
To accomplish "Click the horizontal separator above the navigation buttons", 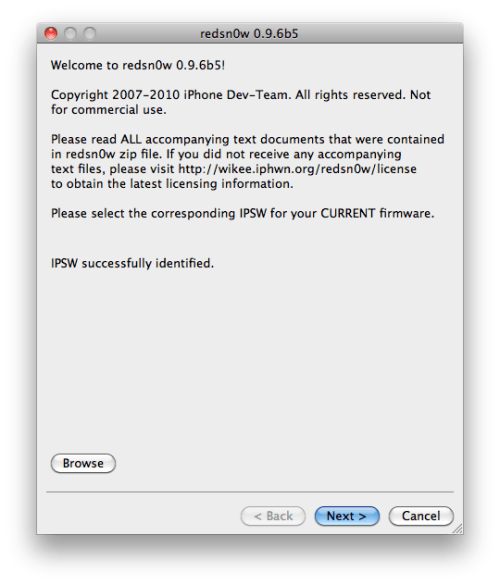I will pos(250,492).
